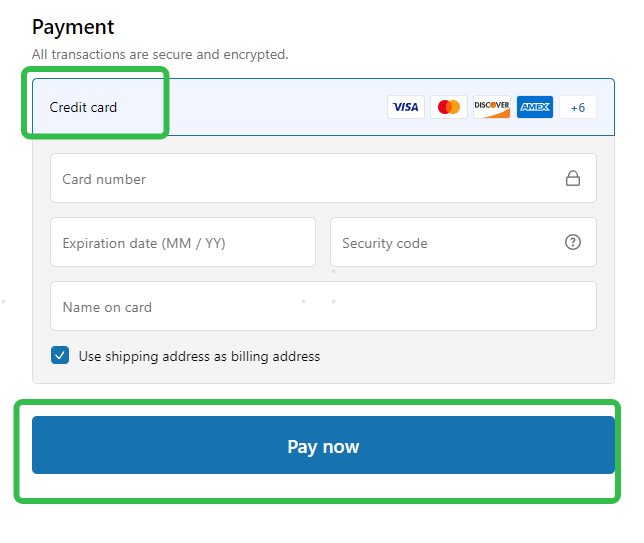Show the +6 additional card brands
Viewport: 644px width, 543px height.
click(x=578, y=107)
